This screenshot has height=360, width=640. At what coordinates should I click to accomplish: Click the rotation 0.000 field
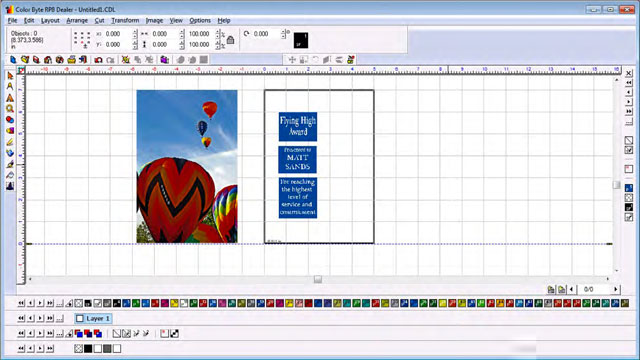coord(266,34)
